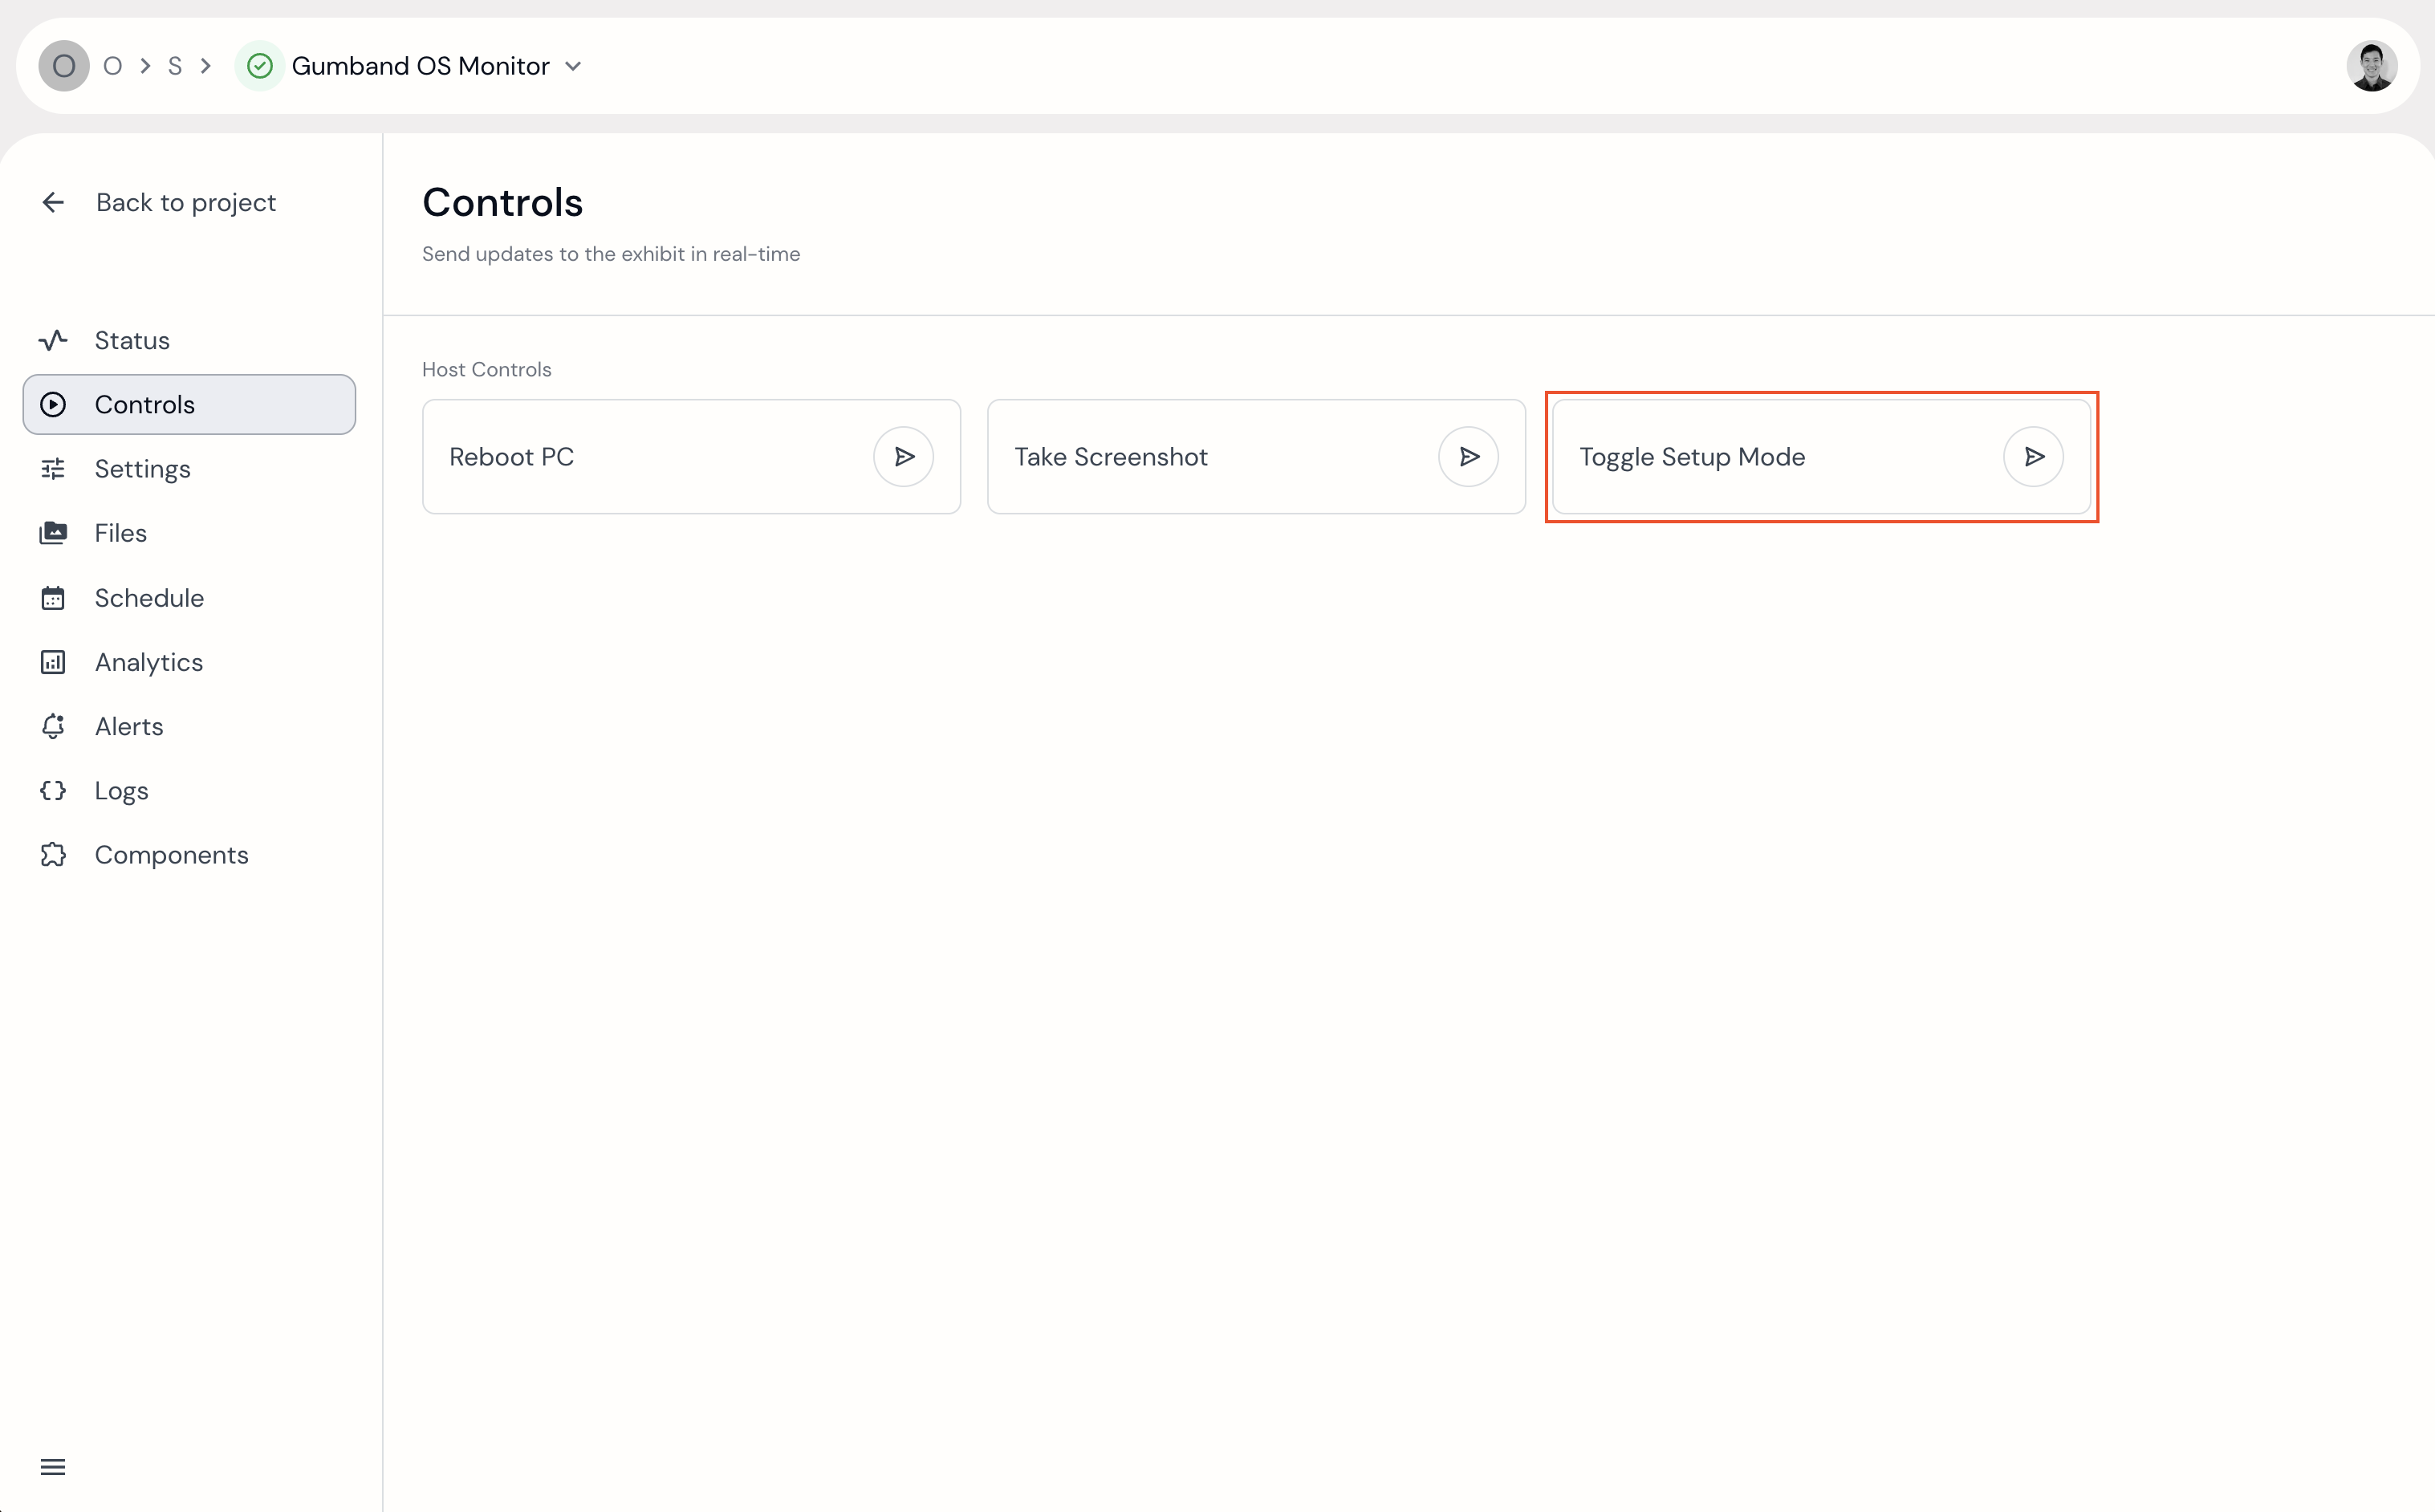Click the green check status icon
The height and width of the screenshot is (1512, 2435).
(260, 66)
